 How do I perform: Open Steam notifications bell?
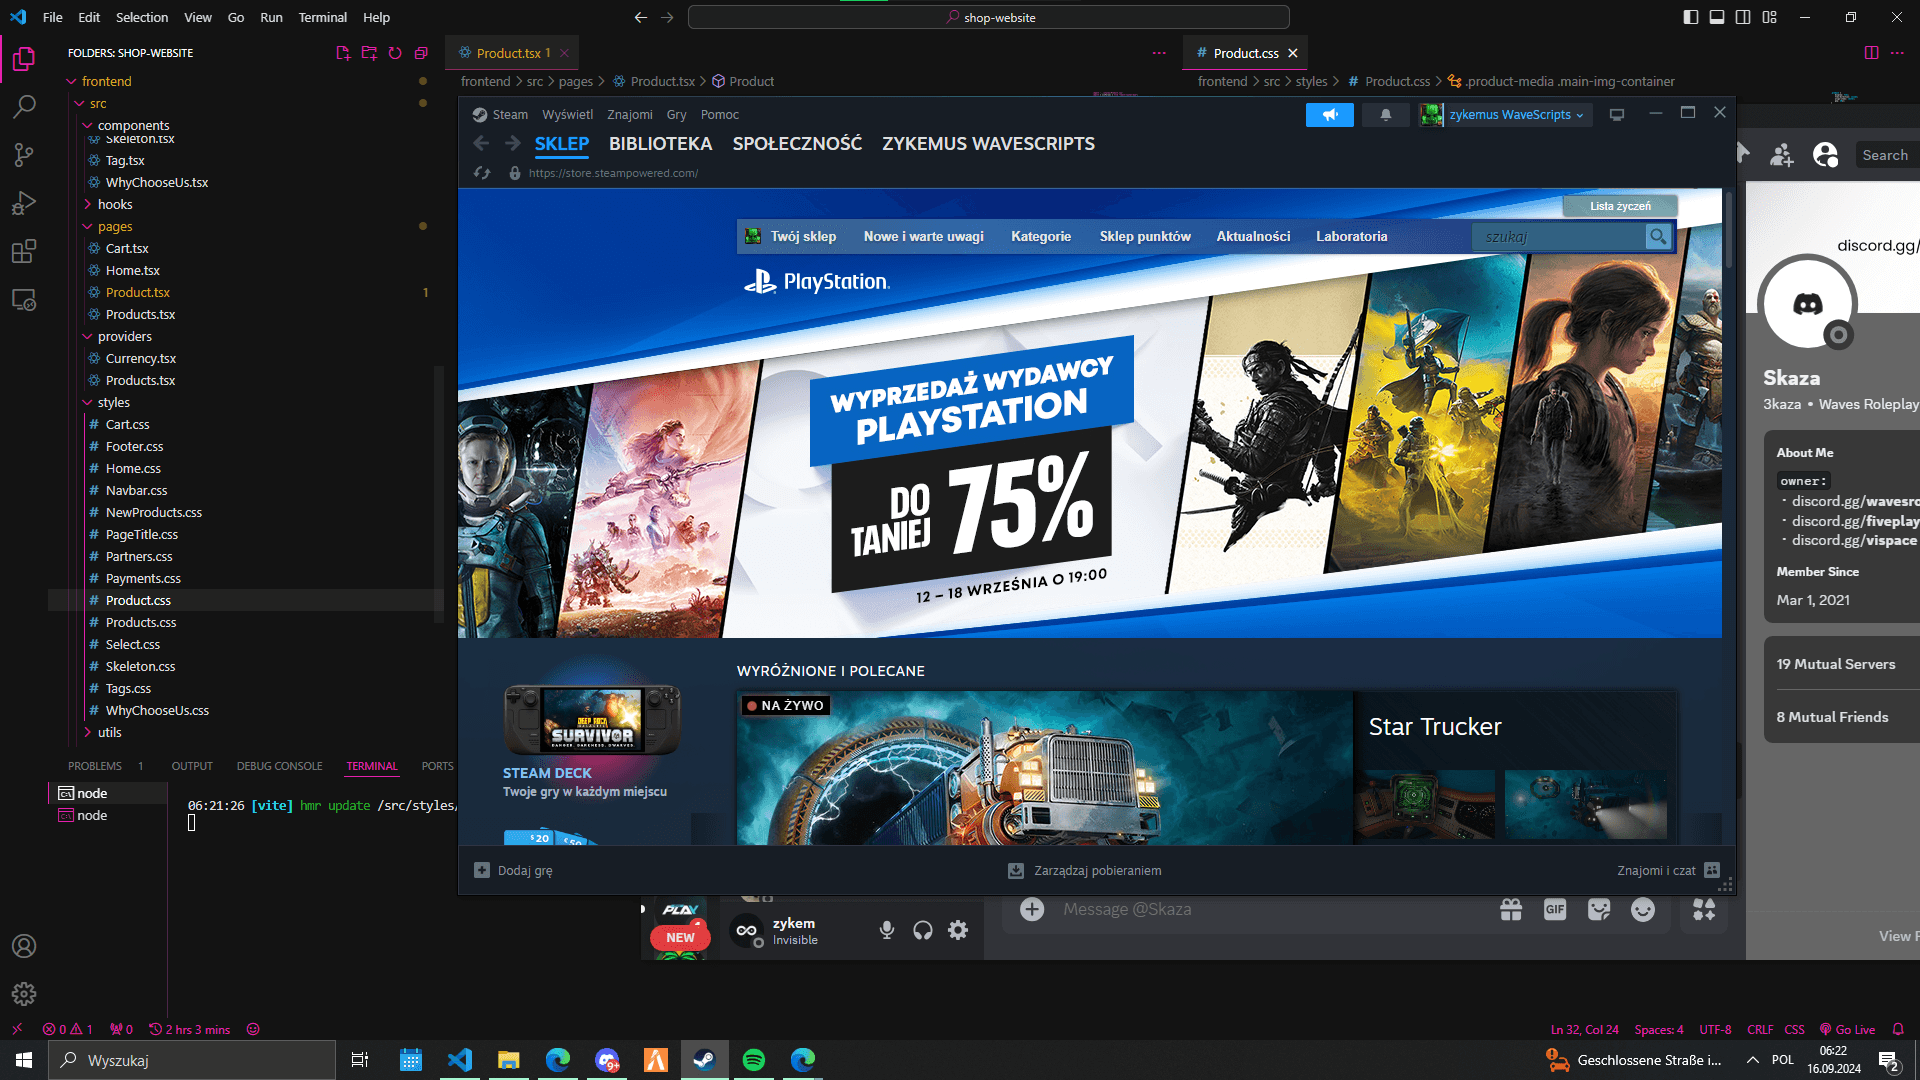point(1385,115)
